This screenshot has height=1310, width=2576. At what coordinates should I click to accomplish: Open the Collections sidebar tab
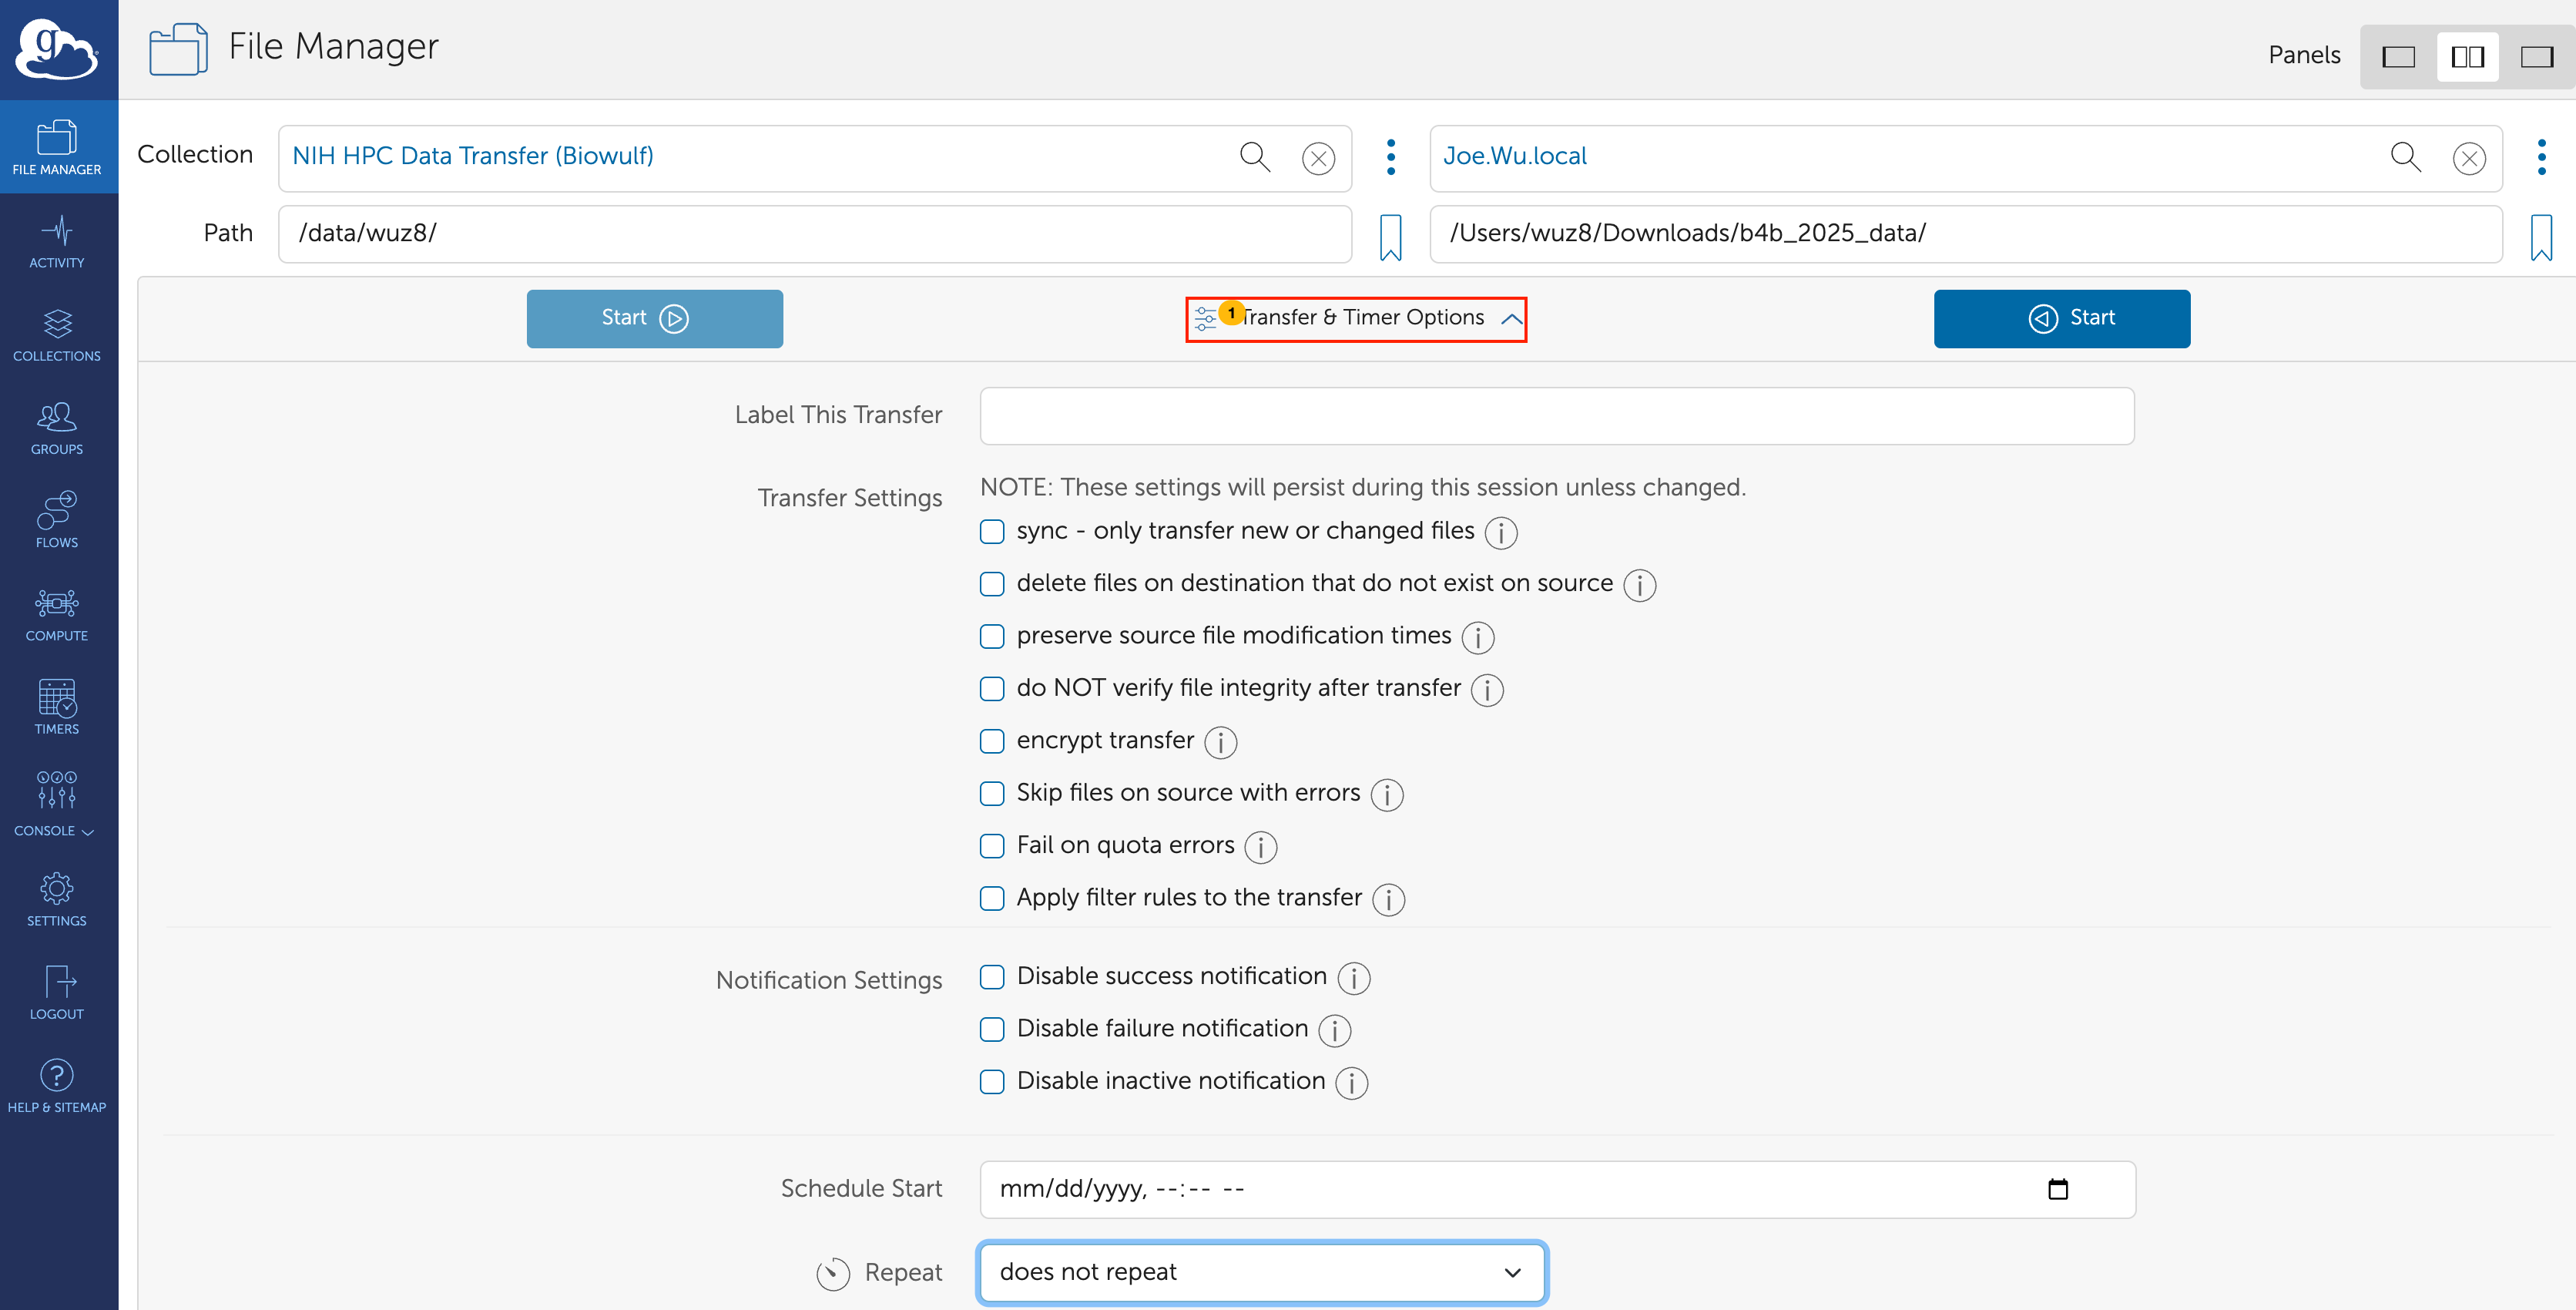pyautogui.click(x=57, y=334)
